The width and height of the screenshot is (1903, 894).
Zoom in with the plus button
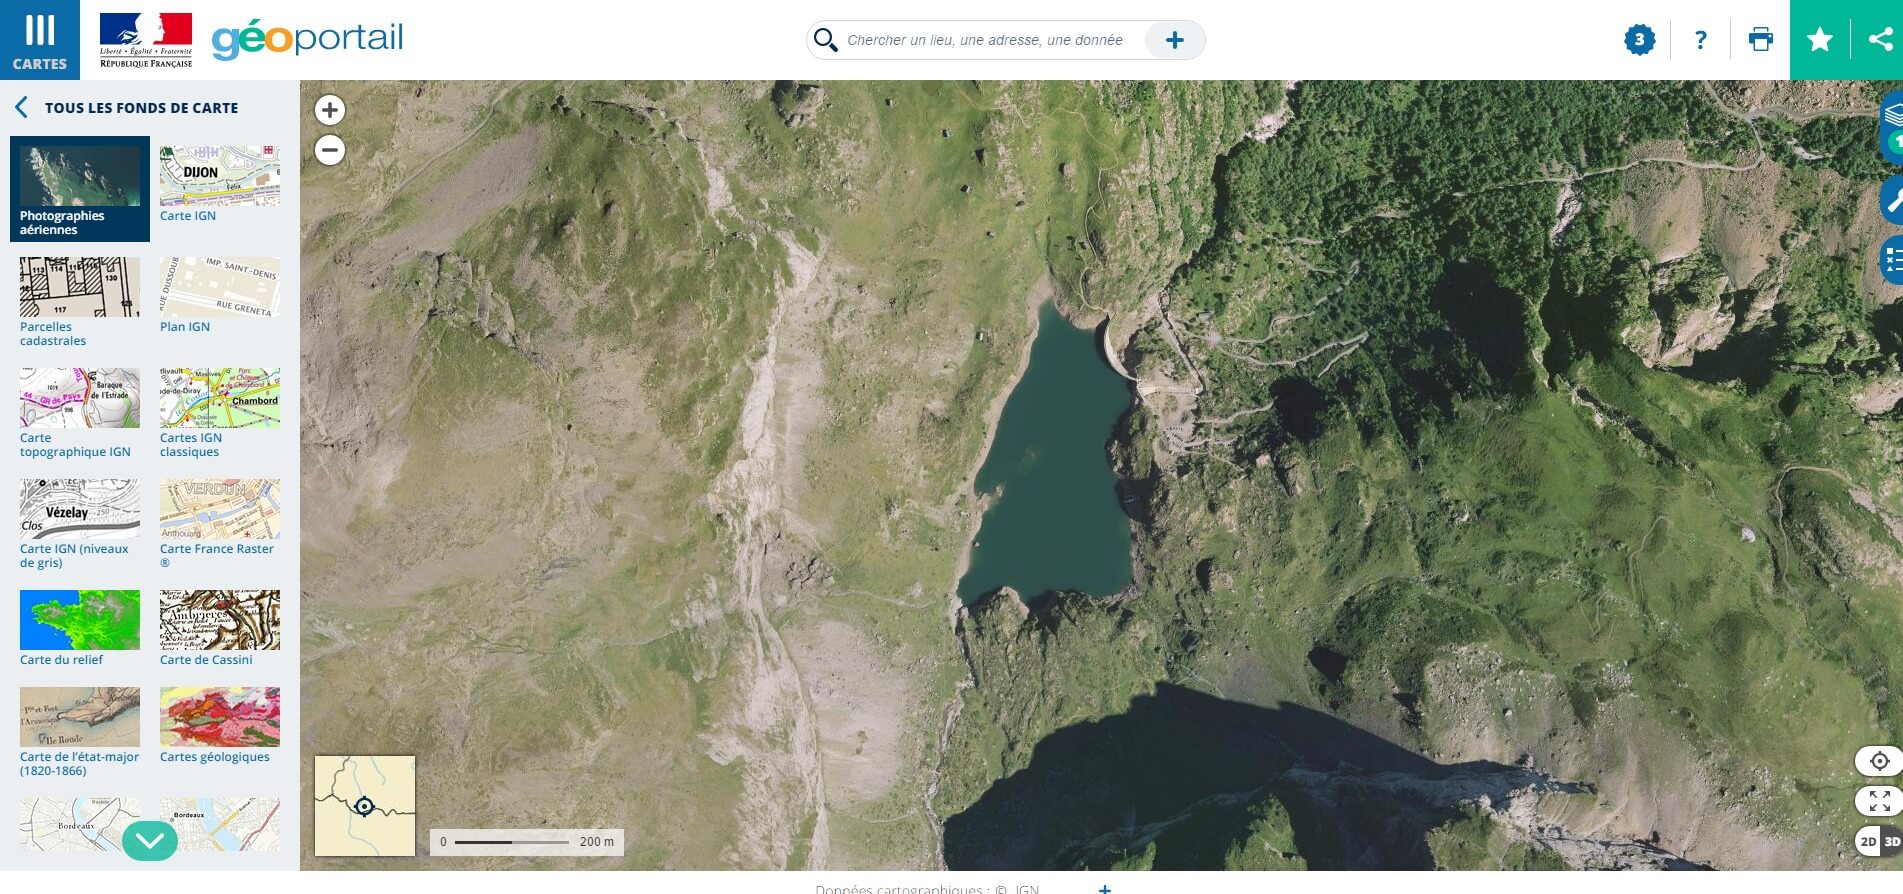point(330,110)
